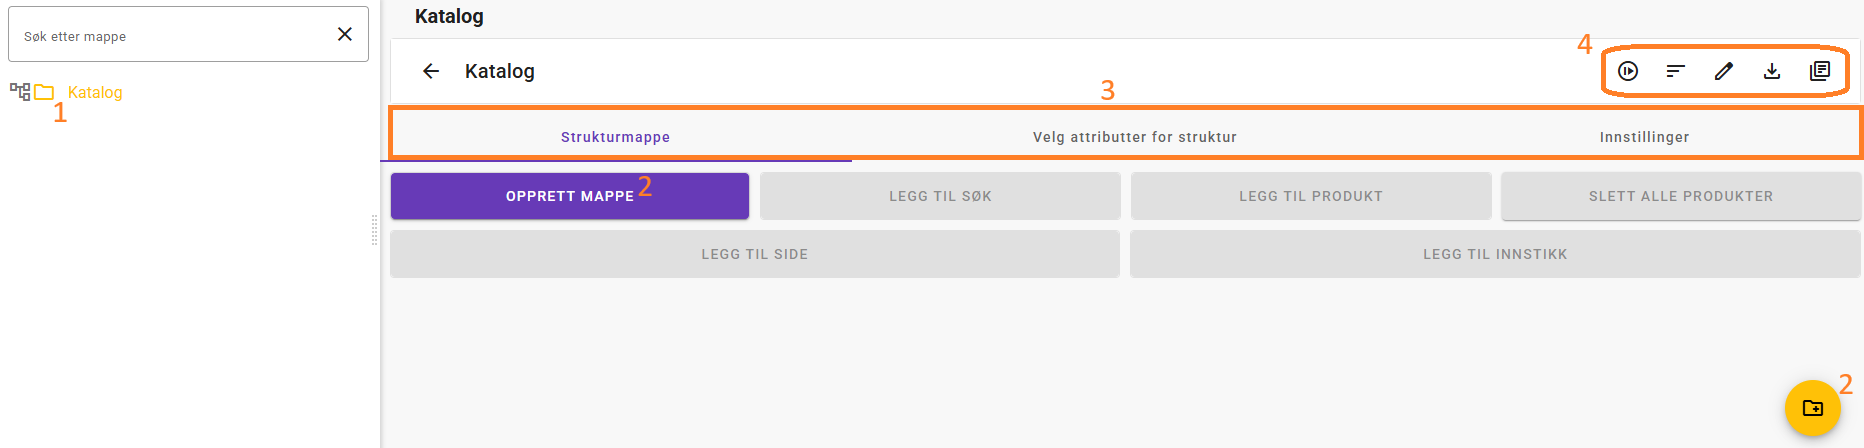Click the download icon in the toolbar
1864x448 pixels.
coord(1772,71)
